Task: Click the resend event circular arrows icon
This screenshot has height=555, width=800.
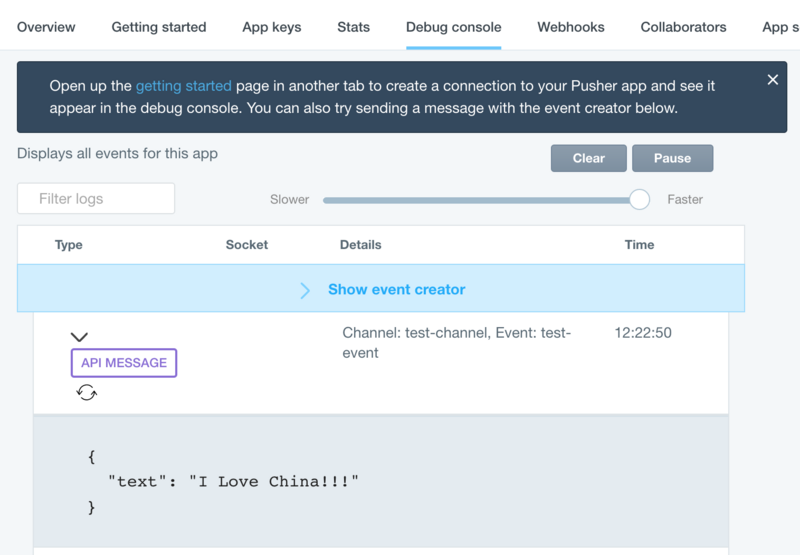Action: [x=87, y=393]
